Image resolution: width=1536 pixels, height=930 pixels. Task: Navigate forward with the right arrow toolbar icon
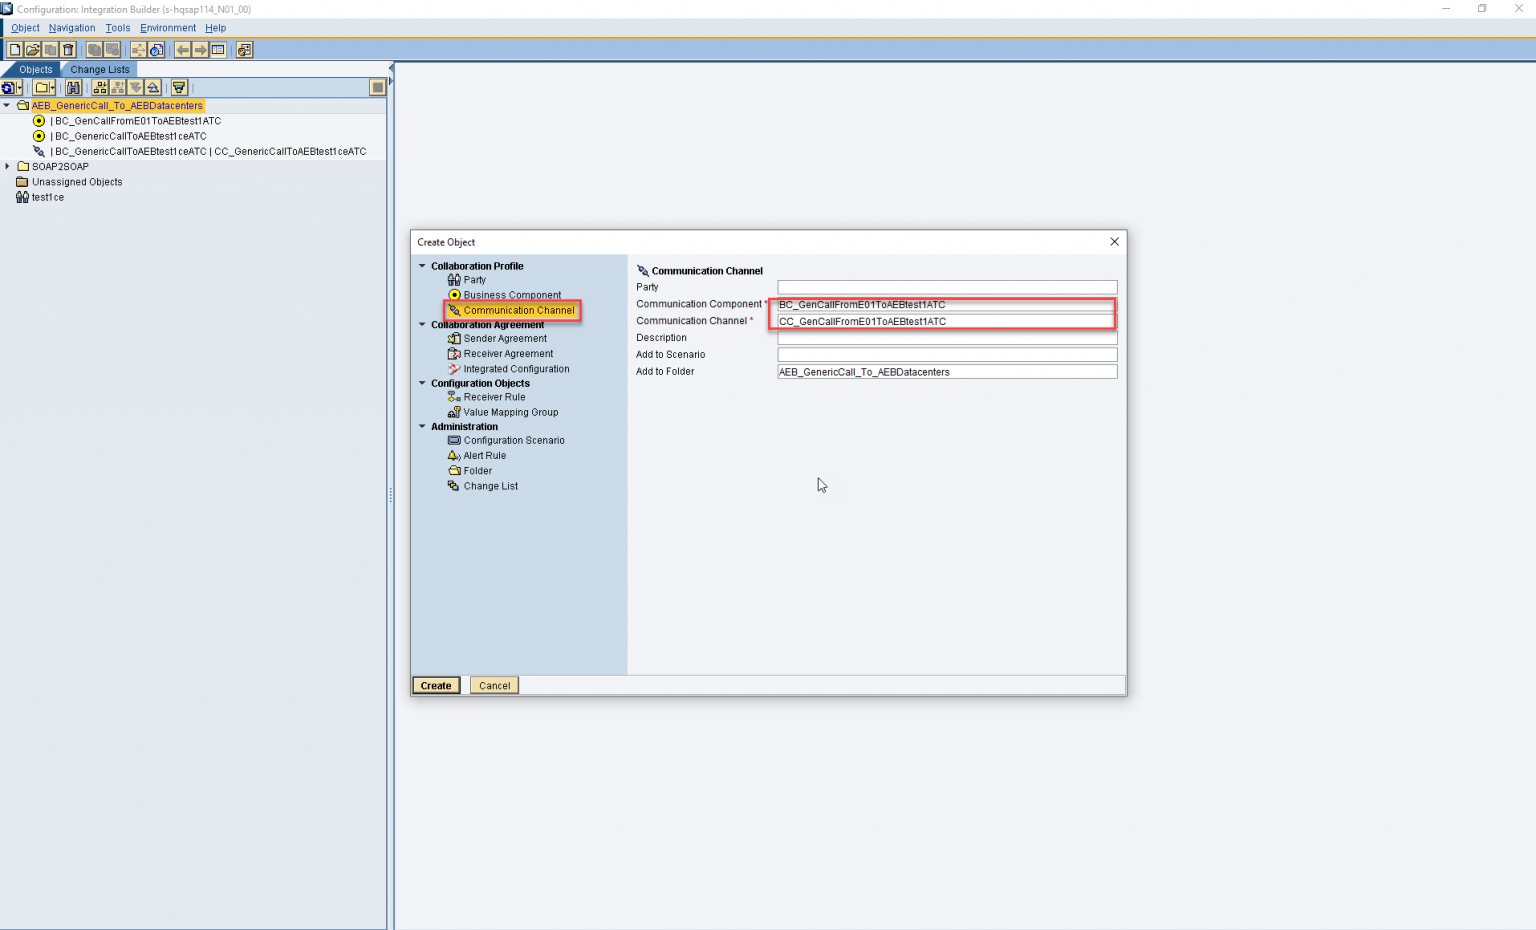coord(199,49)
